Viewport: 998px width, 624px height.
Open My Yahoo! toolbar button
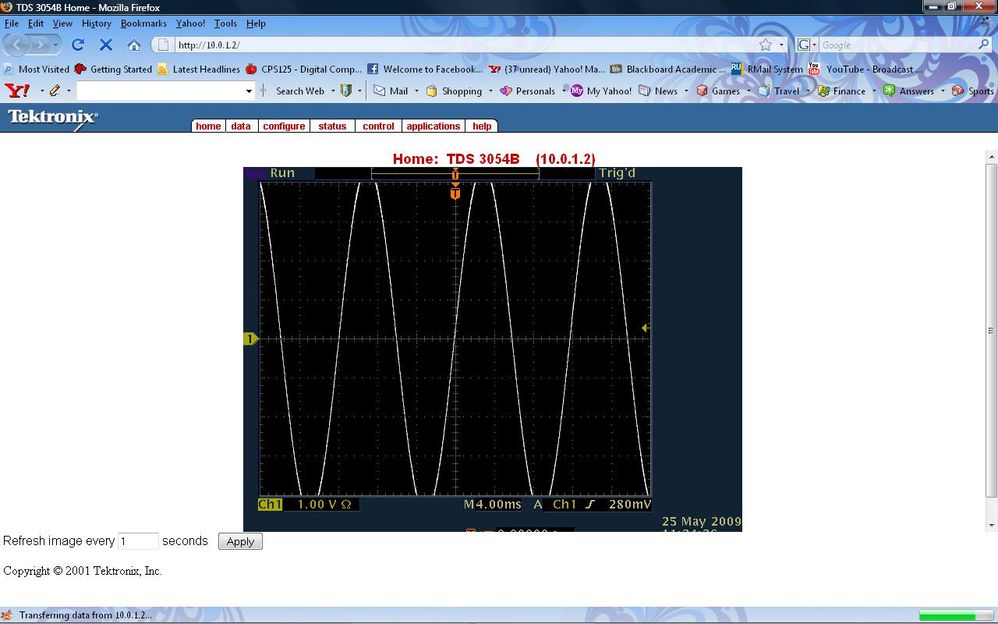(601, 91)
